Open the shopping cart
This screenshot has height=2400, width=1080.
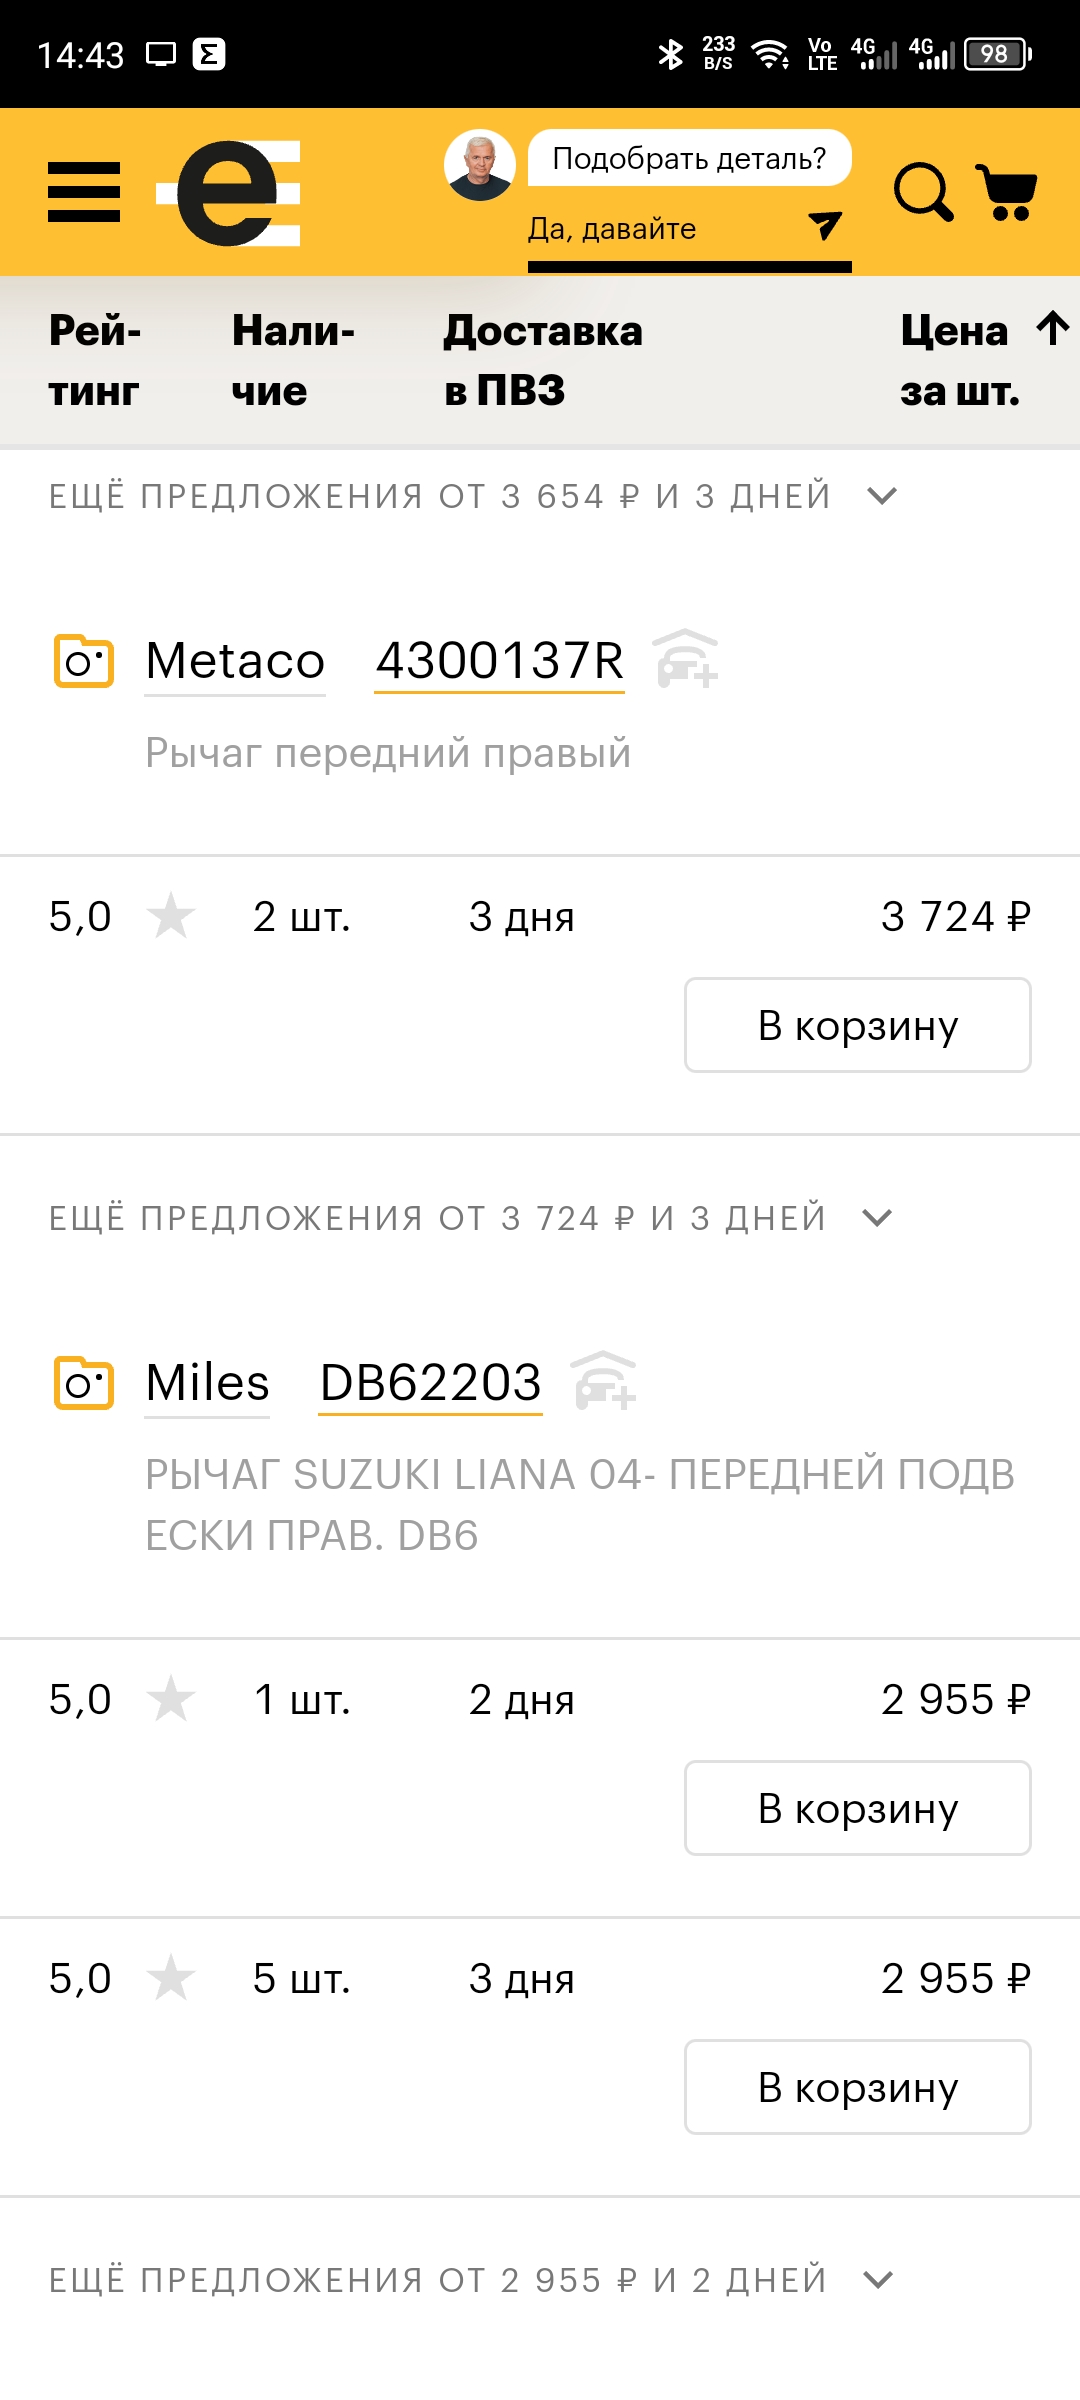coord(1007,191)
